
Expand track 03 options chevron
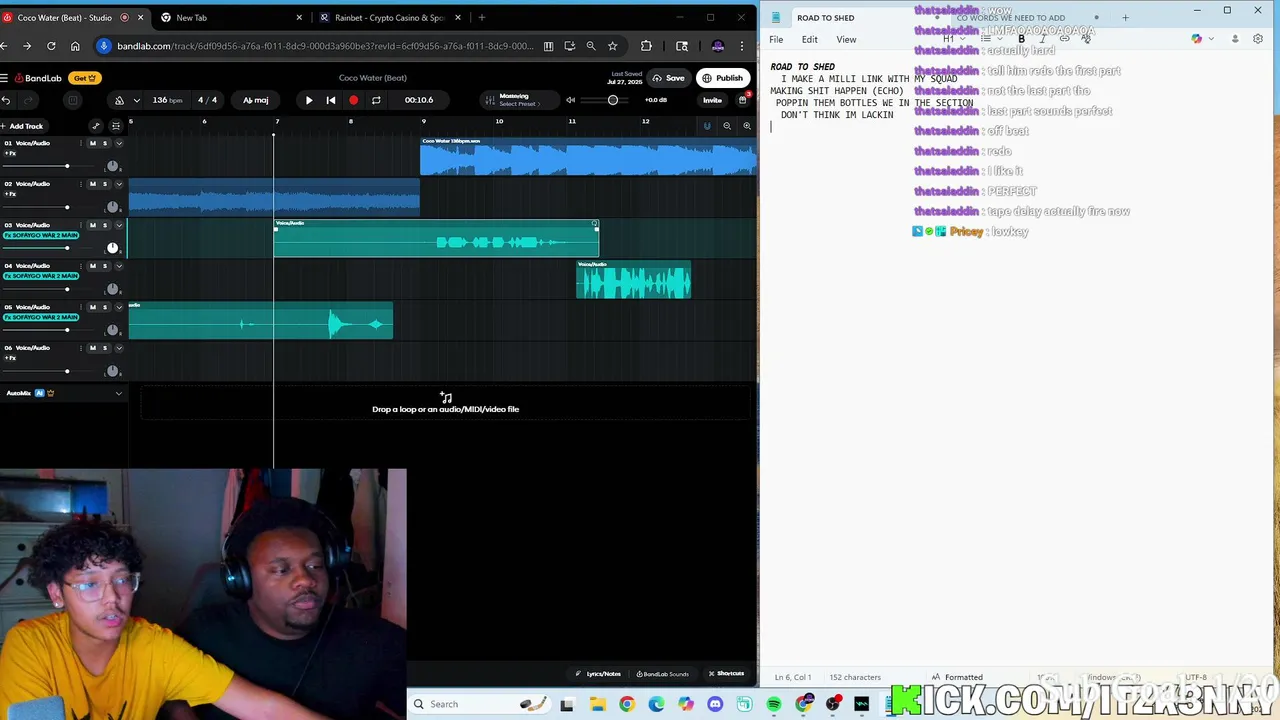coord(118,225)
